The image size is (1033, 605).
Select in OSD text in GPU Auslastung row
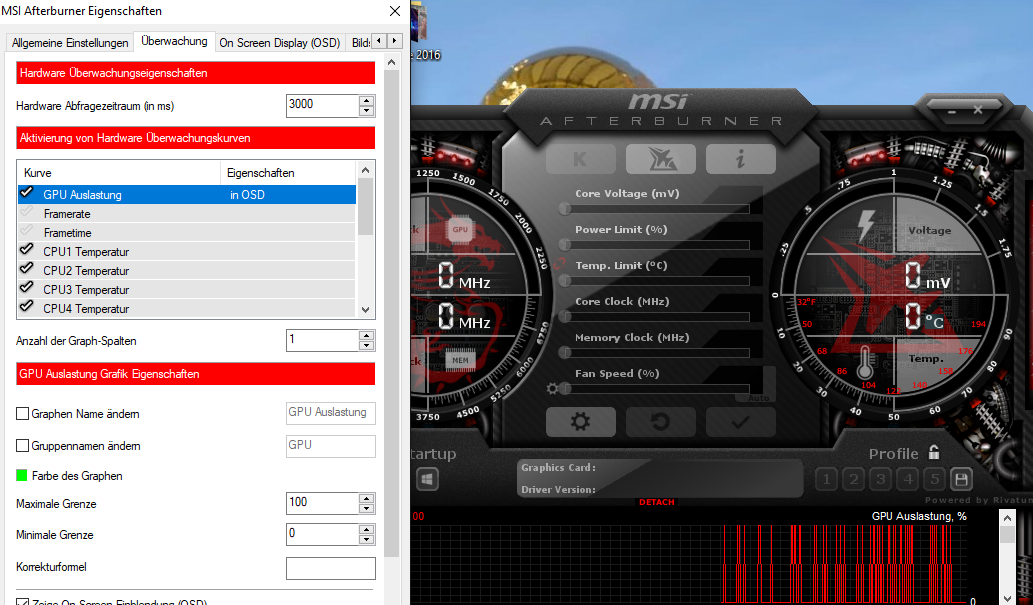pos(247,194)
